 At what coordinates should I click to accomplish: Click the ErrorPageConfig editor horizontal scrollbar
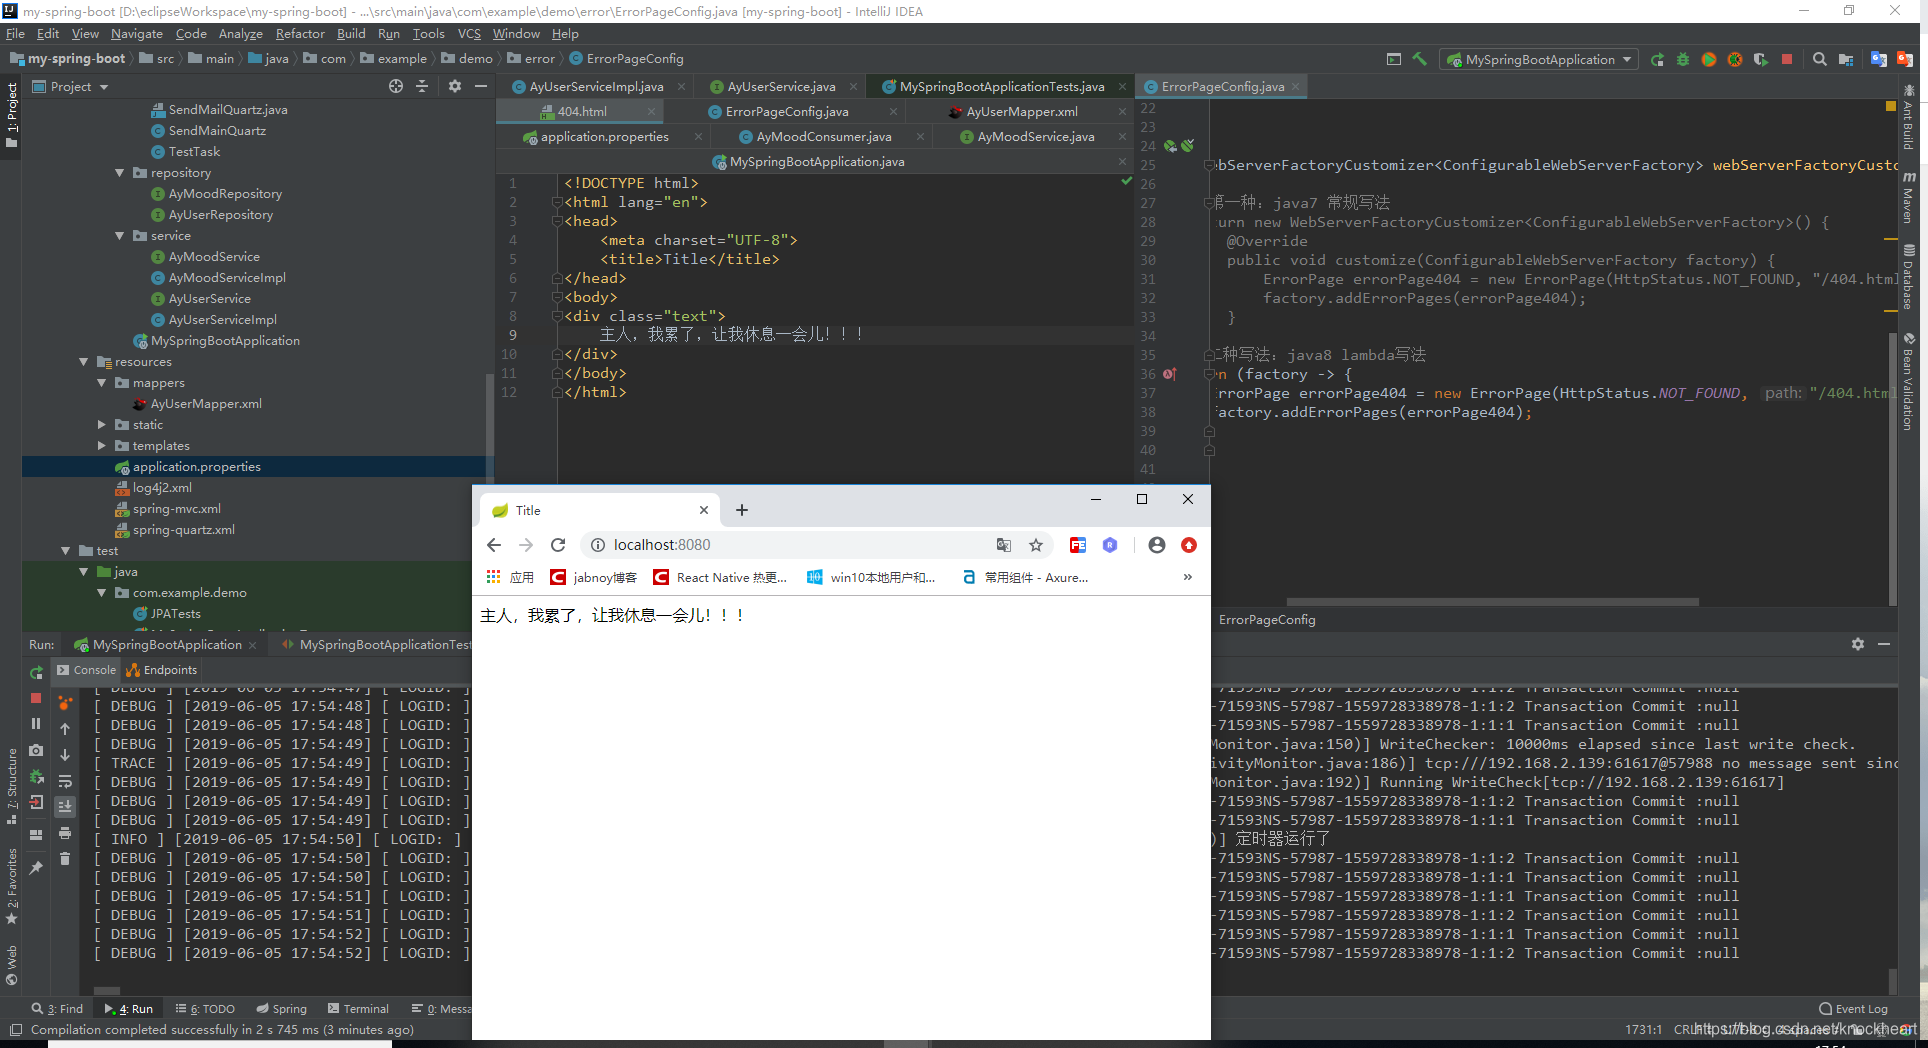(1492, 602)
